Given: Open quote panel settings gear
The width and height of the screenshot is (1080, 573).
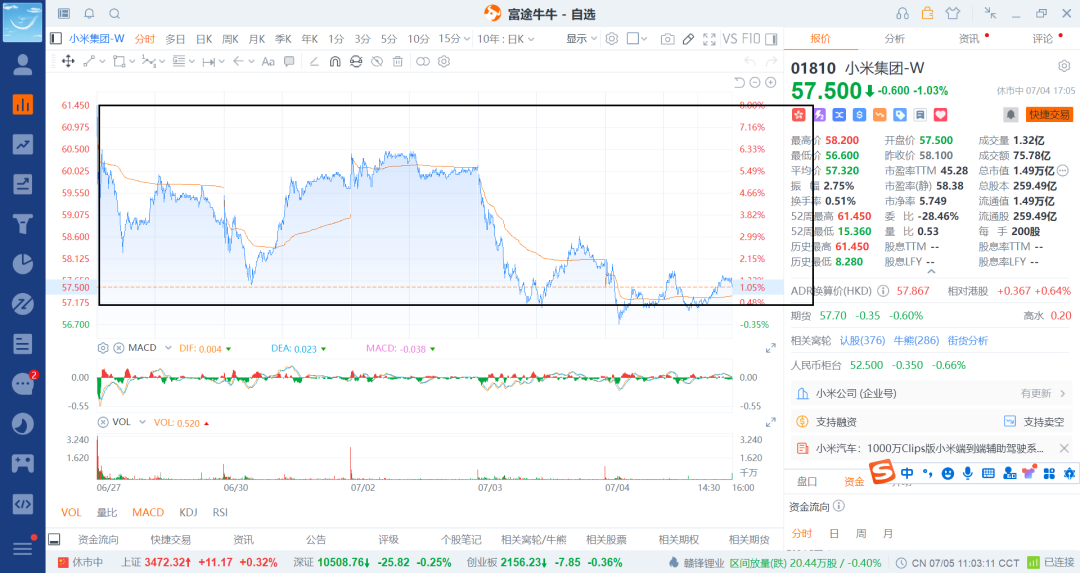Looking at the screenshot, I should click(x=1064, y=66).
